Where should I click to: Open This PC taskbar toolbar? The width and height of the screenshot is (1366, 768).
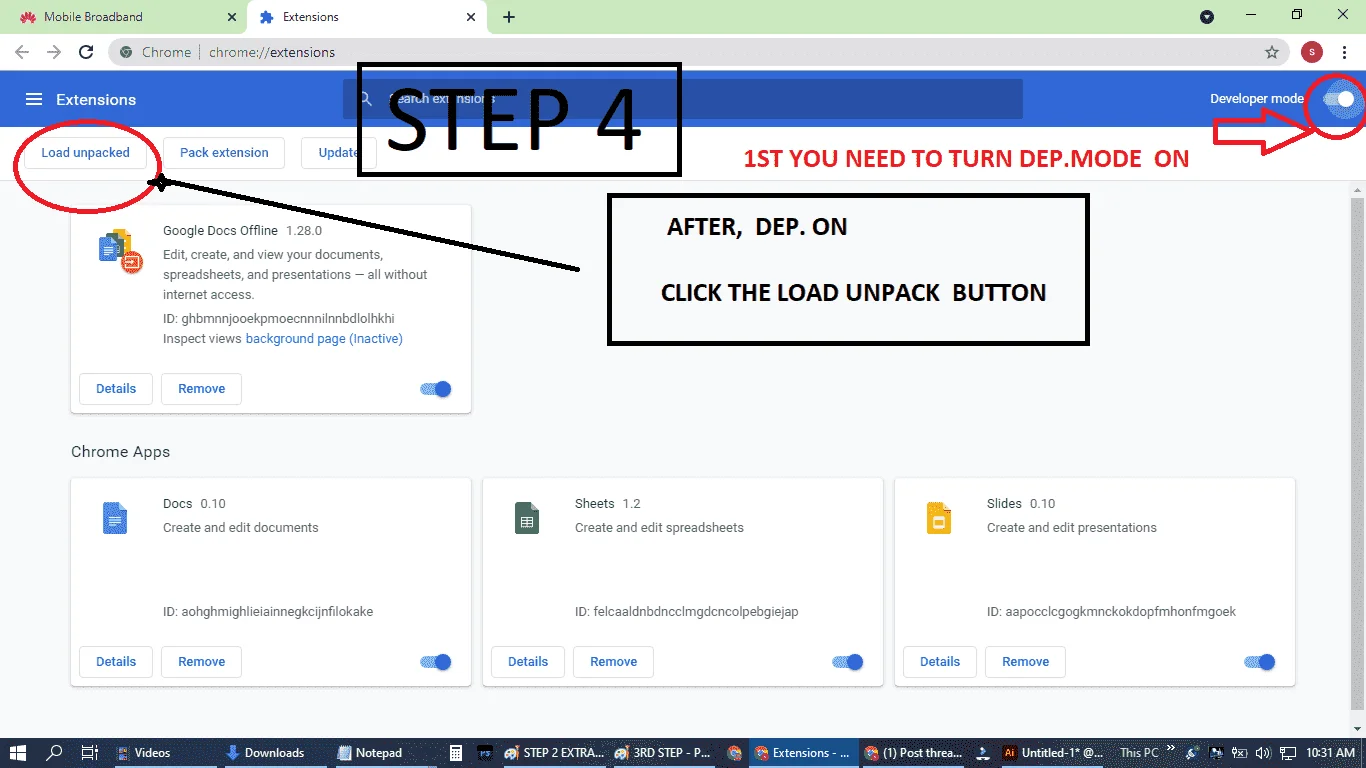pos(1139,753)
